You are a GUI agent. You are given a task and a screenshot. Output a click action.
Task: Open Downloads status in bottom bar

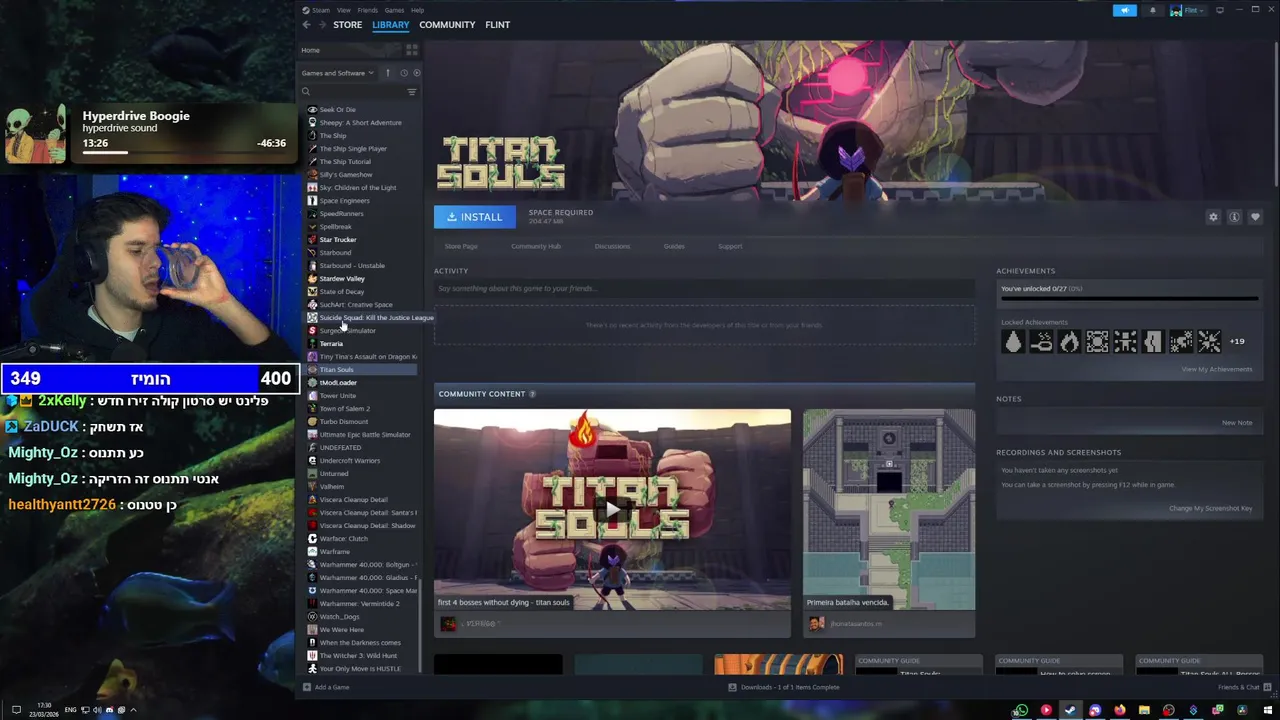pyautogui.click(x=784, y=687)
